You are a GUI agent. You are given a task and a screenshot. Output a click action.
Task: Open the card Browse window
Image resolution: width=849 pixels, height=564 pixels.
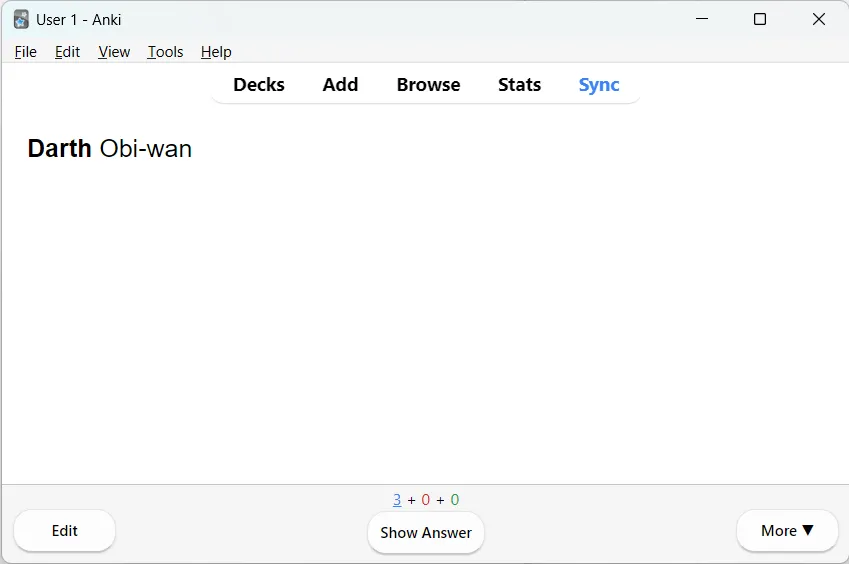pyautogui.click(x=428, y=84)
